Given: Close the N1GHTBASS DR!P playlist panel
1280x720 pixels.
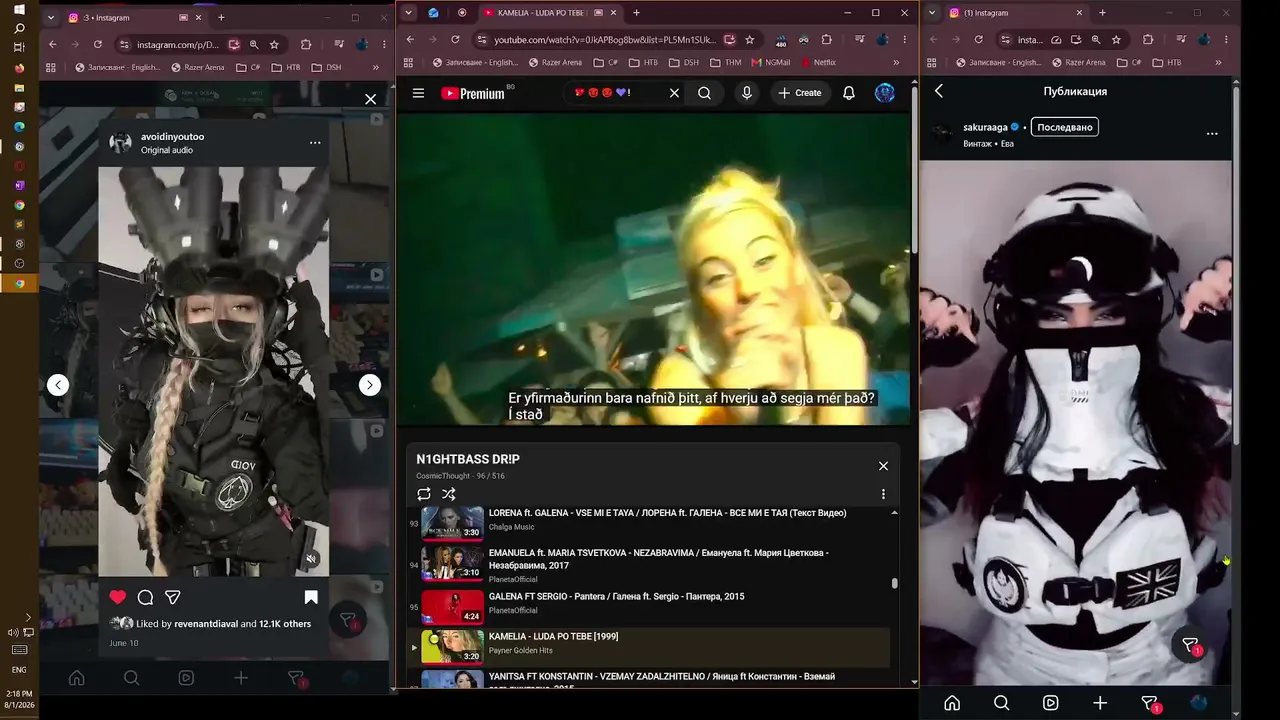Looking at the screenshot, I should [x=883, y=466].
